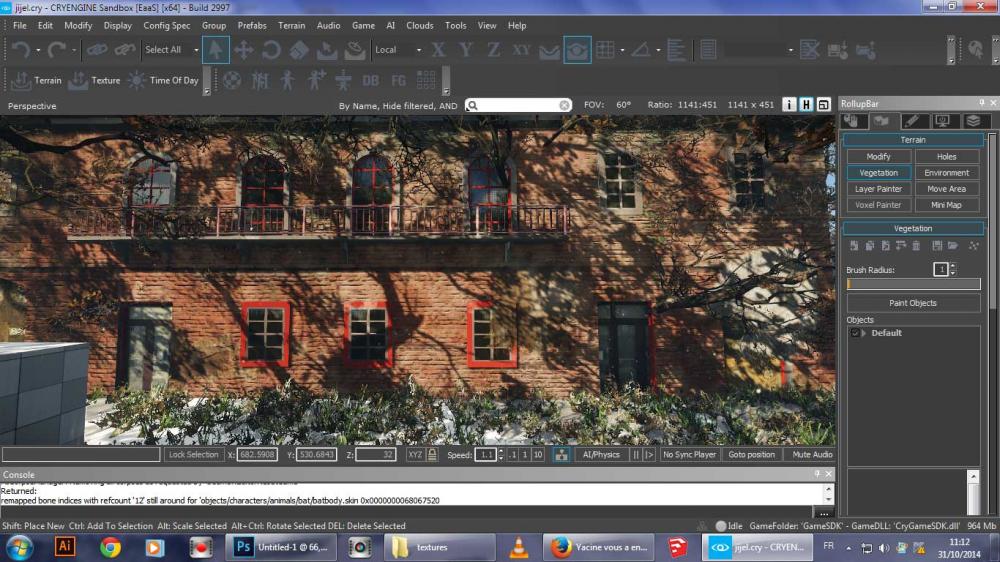The image size is (1000, 562).
Task: Toggle the Snap Angle icon
Action: pos(641,50)
